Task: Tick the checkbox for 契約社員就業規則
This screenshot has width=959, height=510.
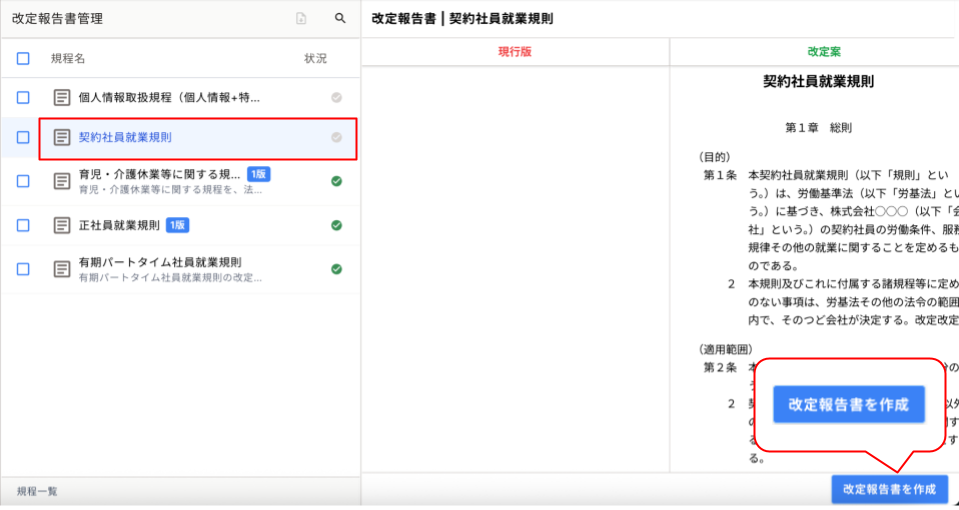Action: click(23, 138)
